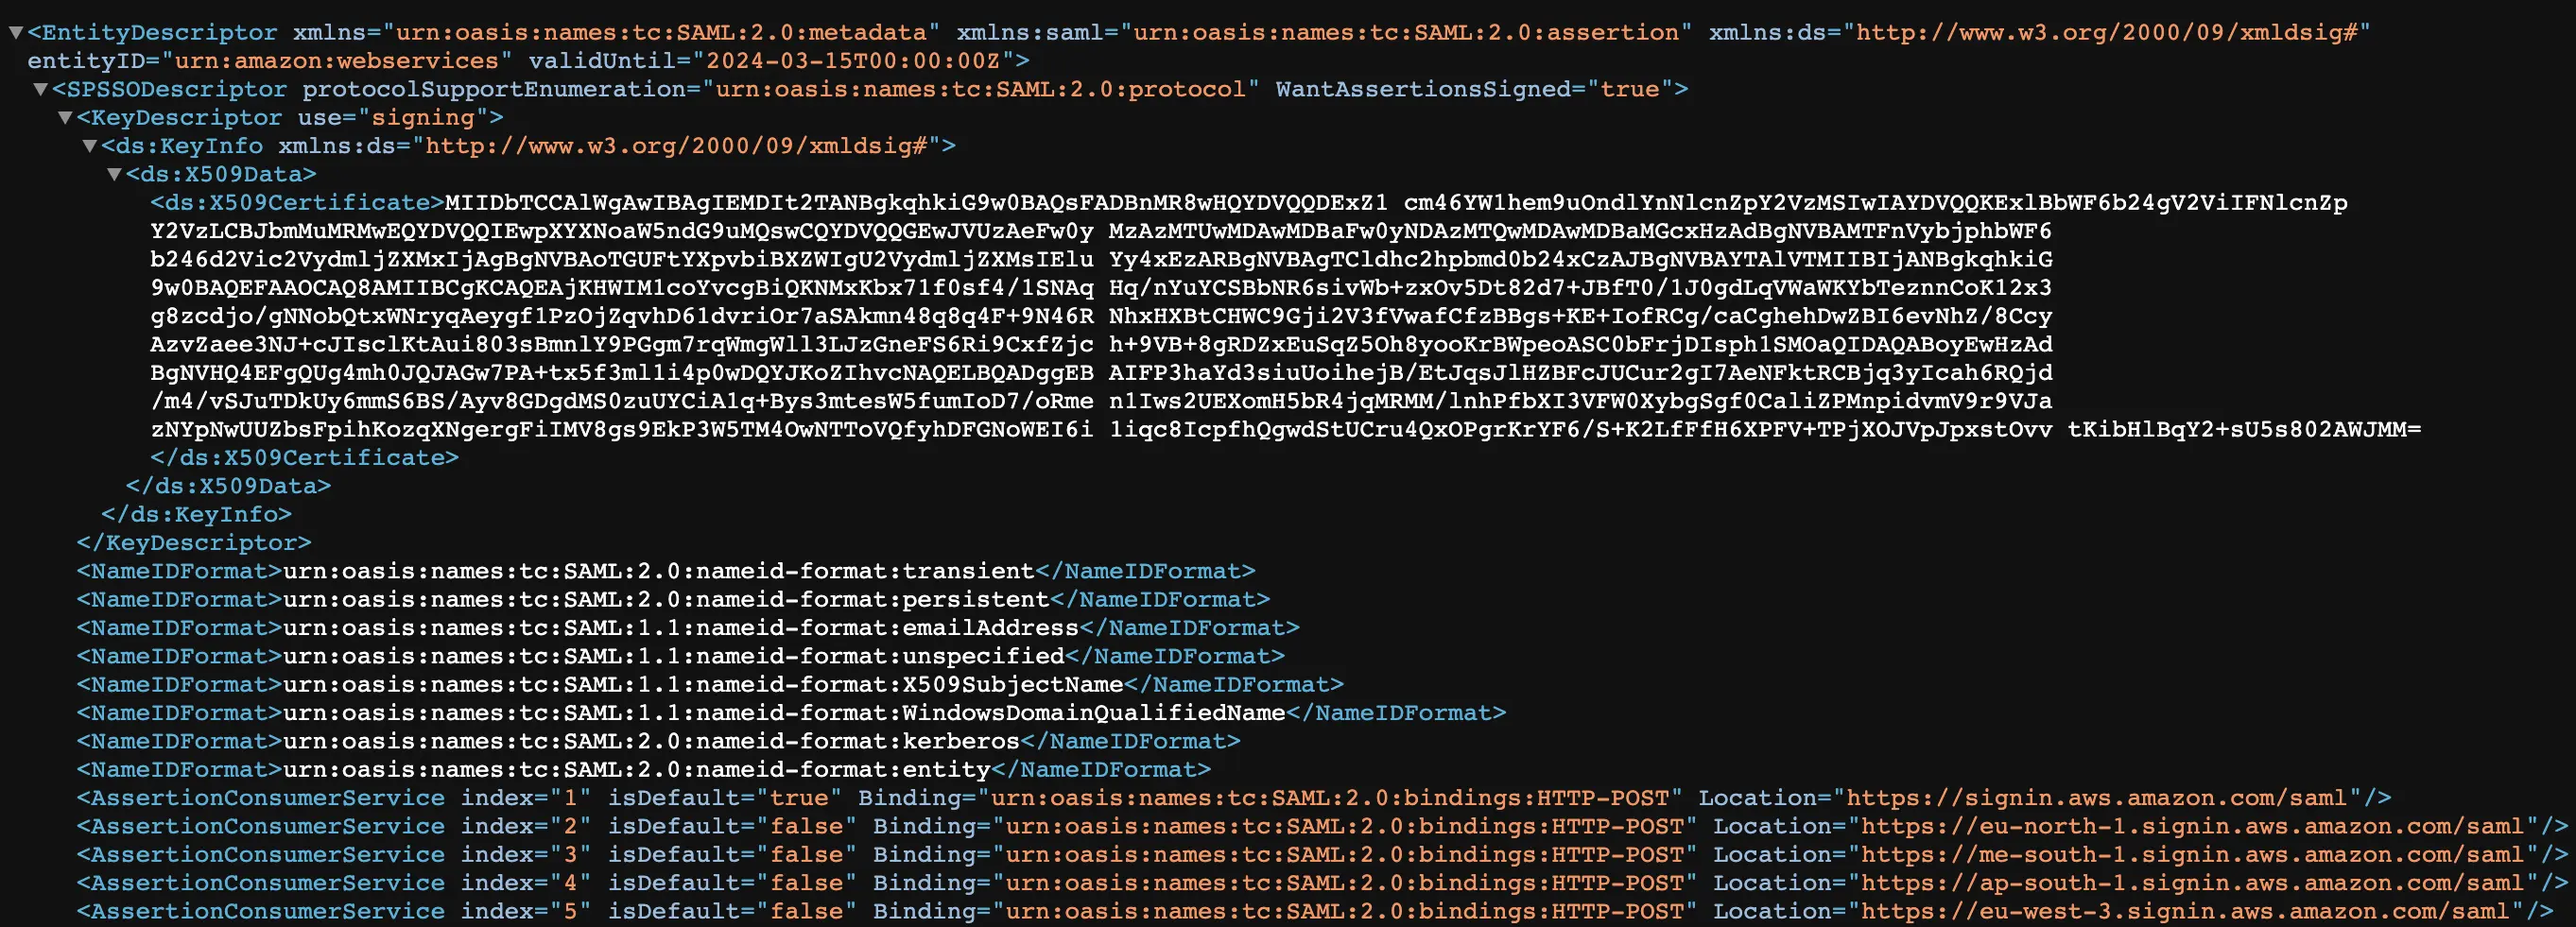
Task: Click the closing ds:X509Certificate tag
Action: coord(304,458)
